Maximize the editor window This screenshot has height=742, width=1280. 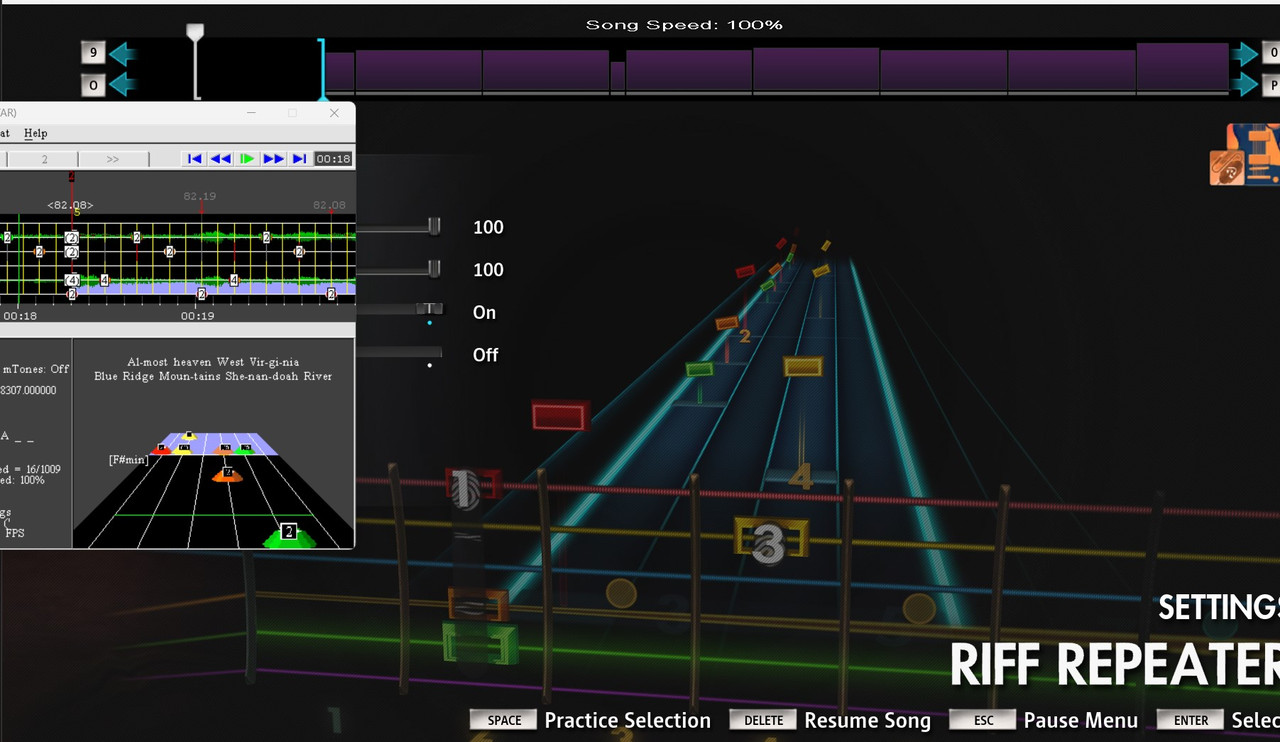click(x=292, y=113)
